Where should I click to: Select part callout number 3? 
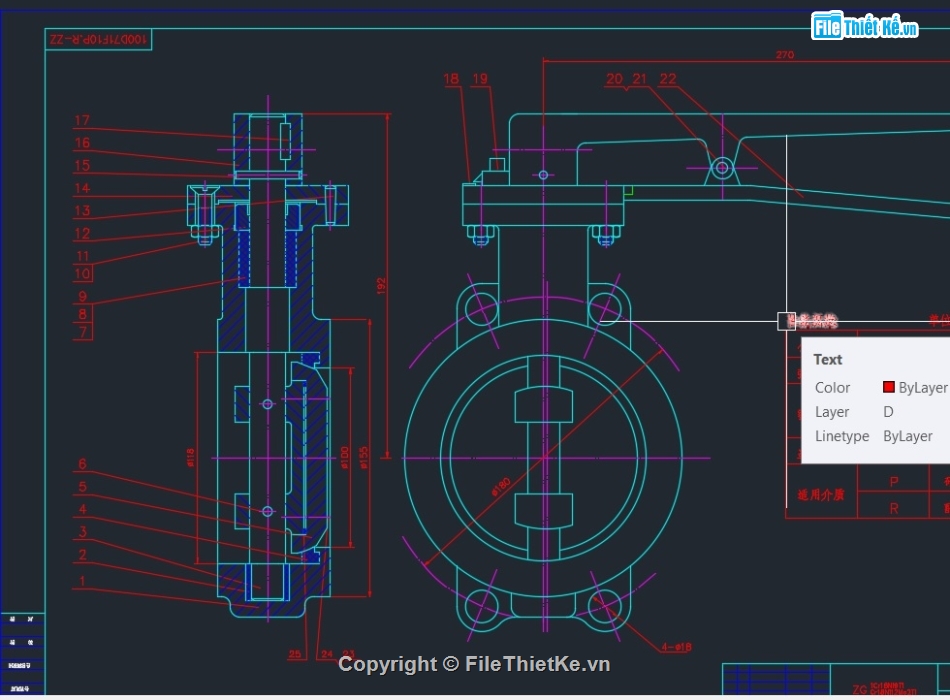(82, 532)
